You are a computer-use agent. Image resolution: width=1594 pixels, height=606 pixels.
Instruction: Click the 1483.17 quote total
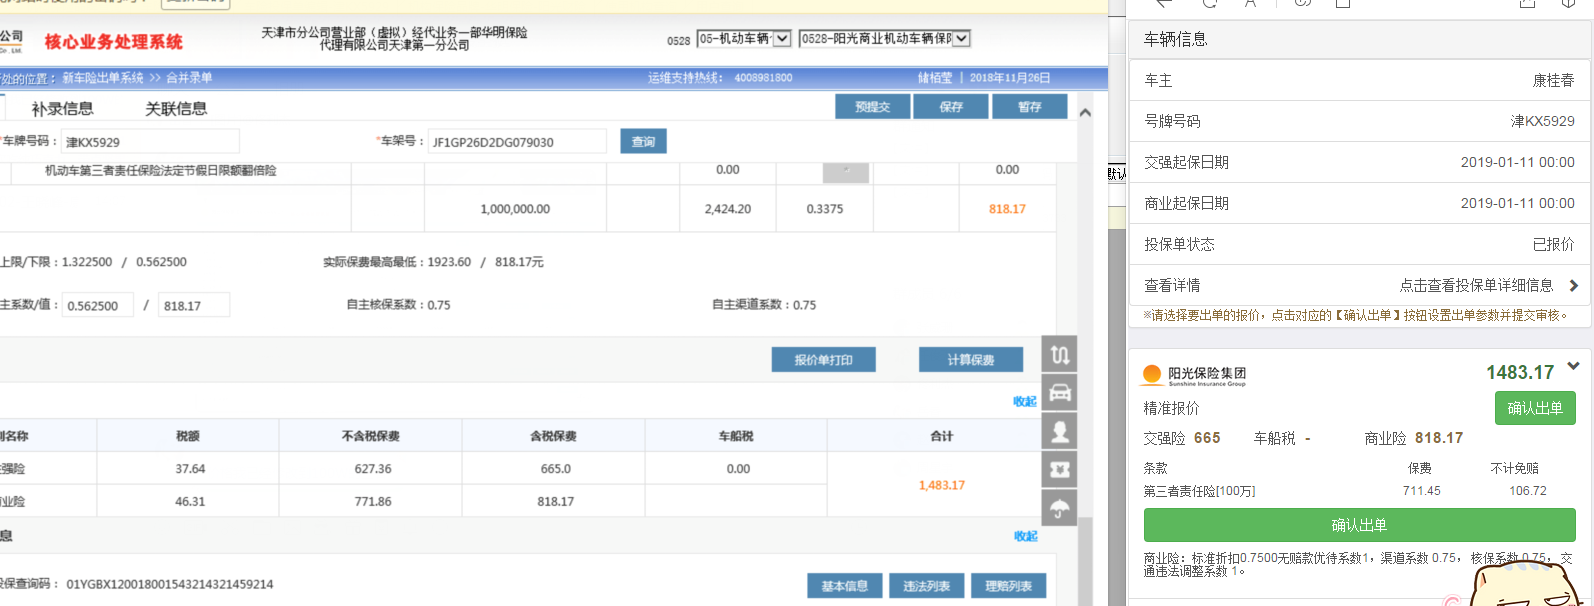click(x=1520, y=373)
